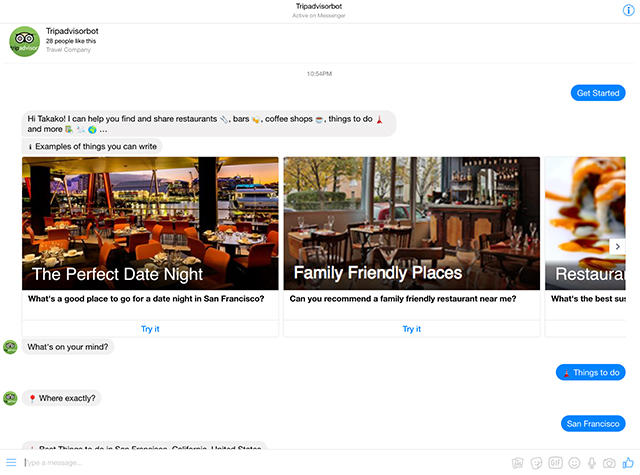
Task: Click the family friendly restaurant question text
Action: 402,299
